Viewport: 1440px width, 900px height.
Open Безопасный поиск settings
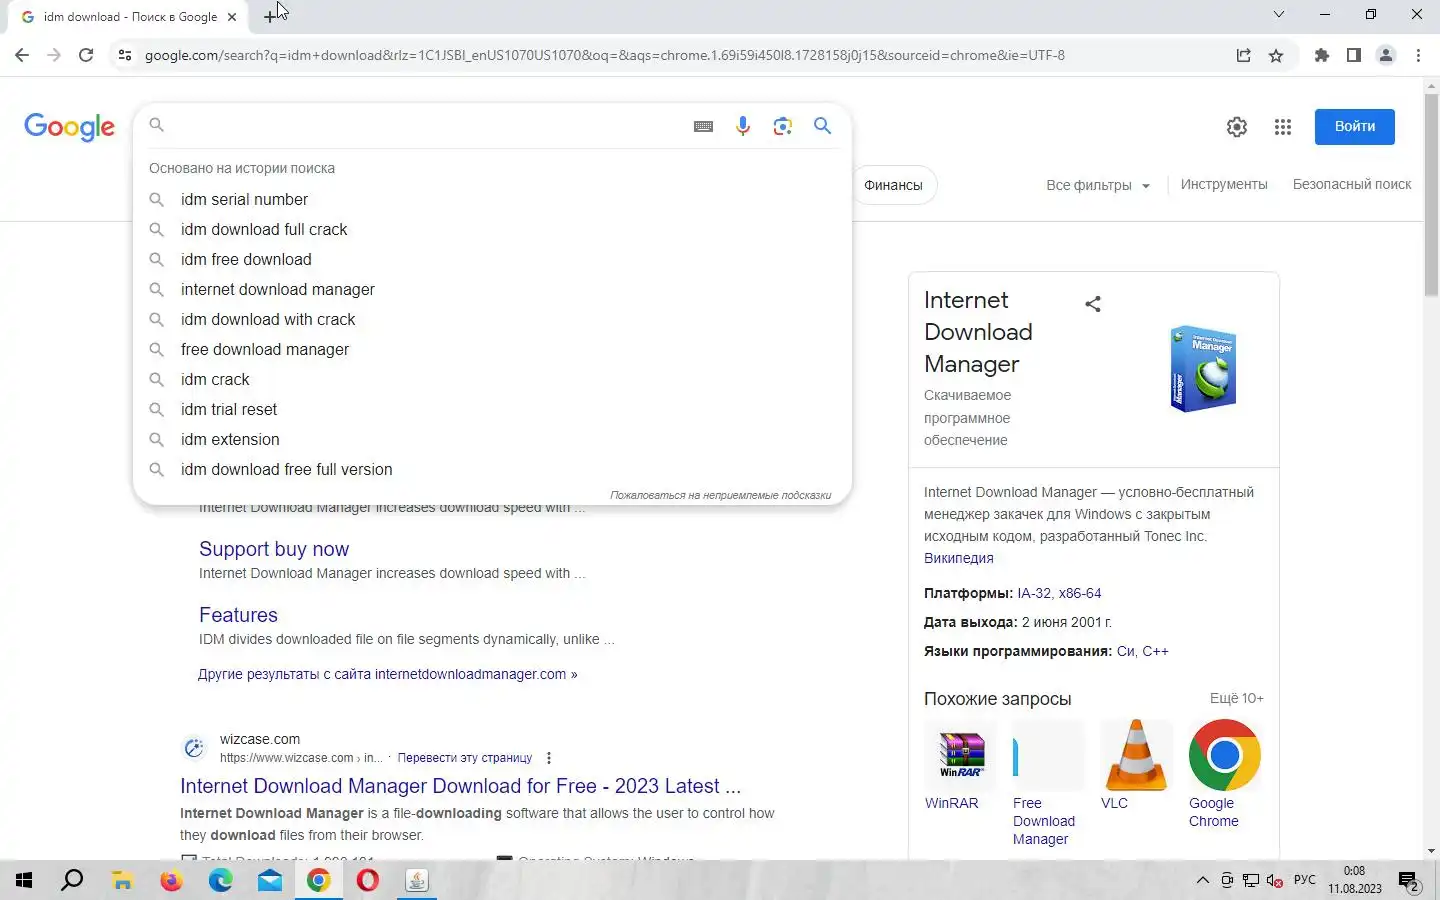[x=1352, y=184]
